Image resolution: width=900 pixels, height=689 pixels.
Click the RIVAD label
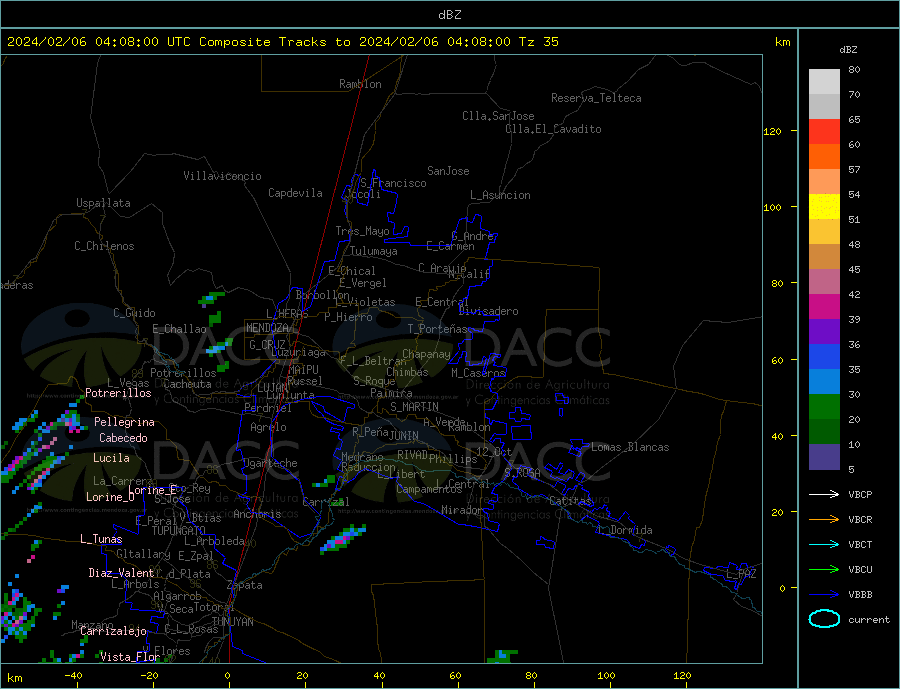tap(412, 455)
